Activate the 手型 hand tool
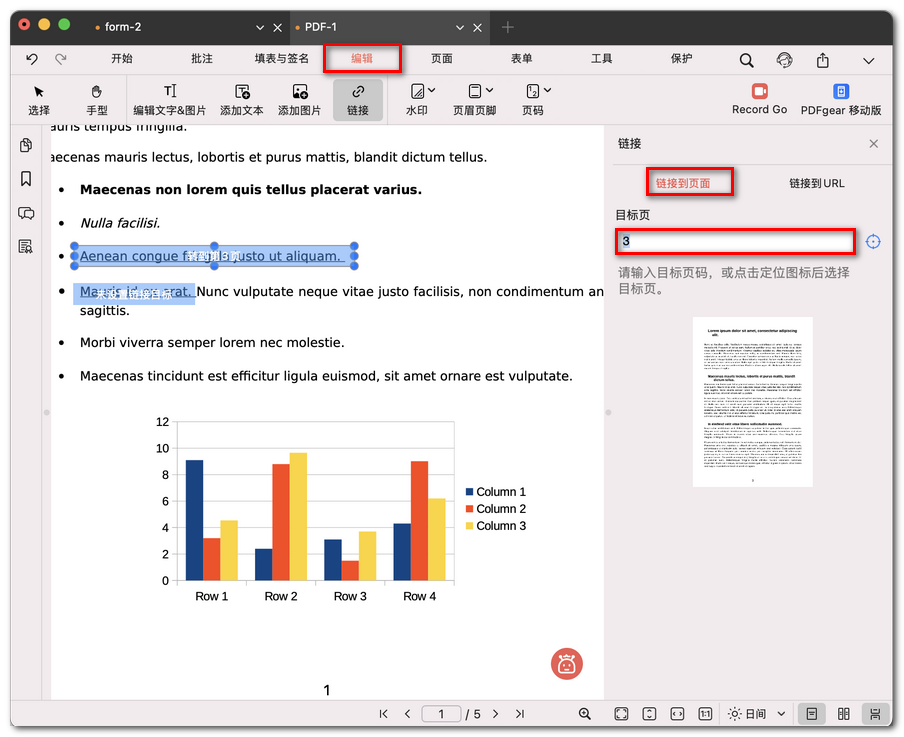The height and width of the screenshot is (737, 904). [97, 99]
